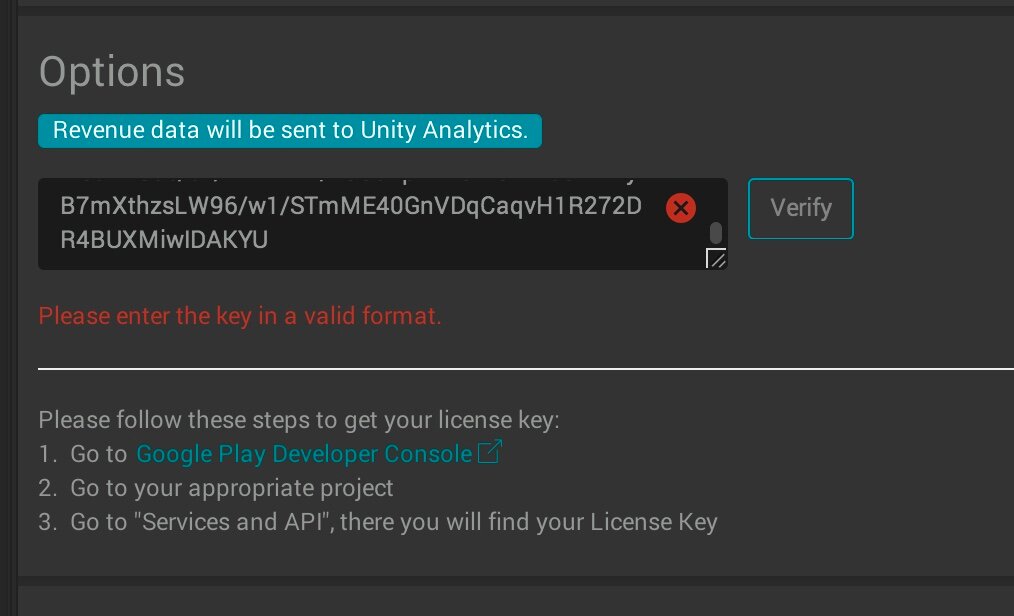The image size is (1014, 616).
Task: Click the scrollbar thumb inside the key field
Action: pos(715,232)
